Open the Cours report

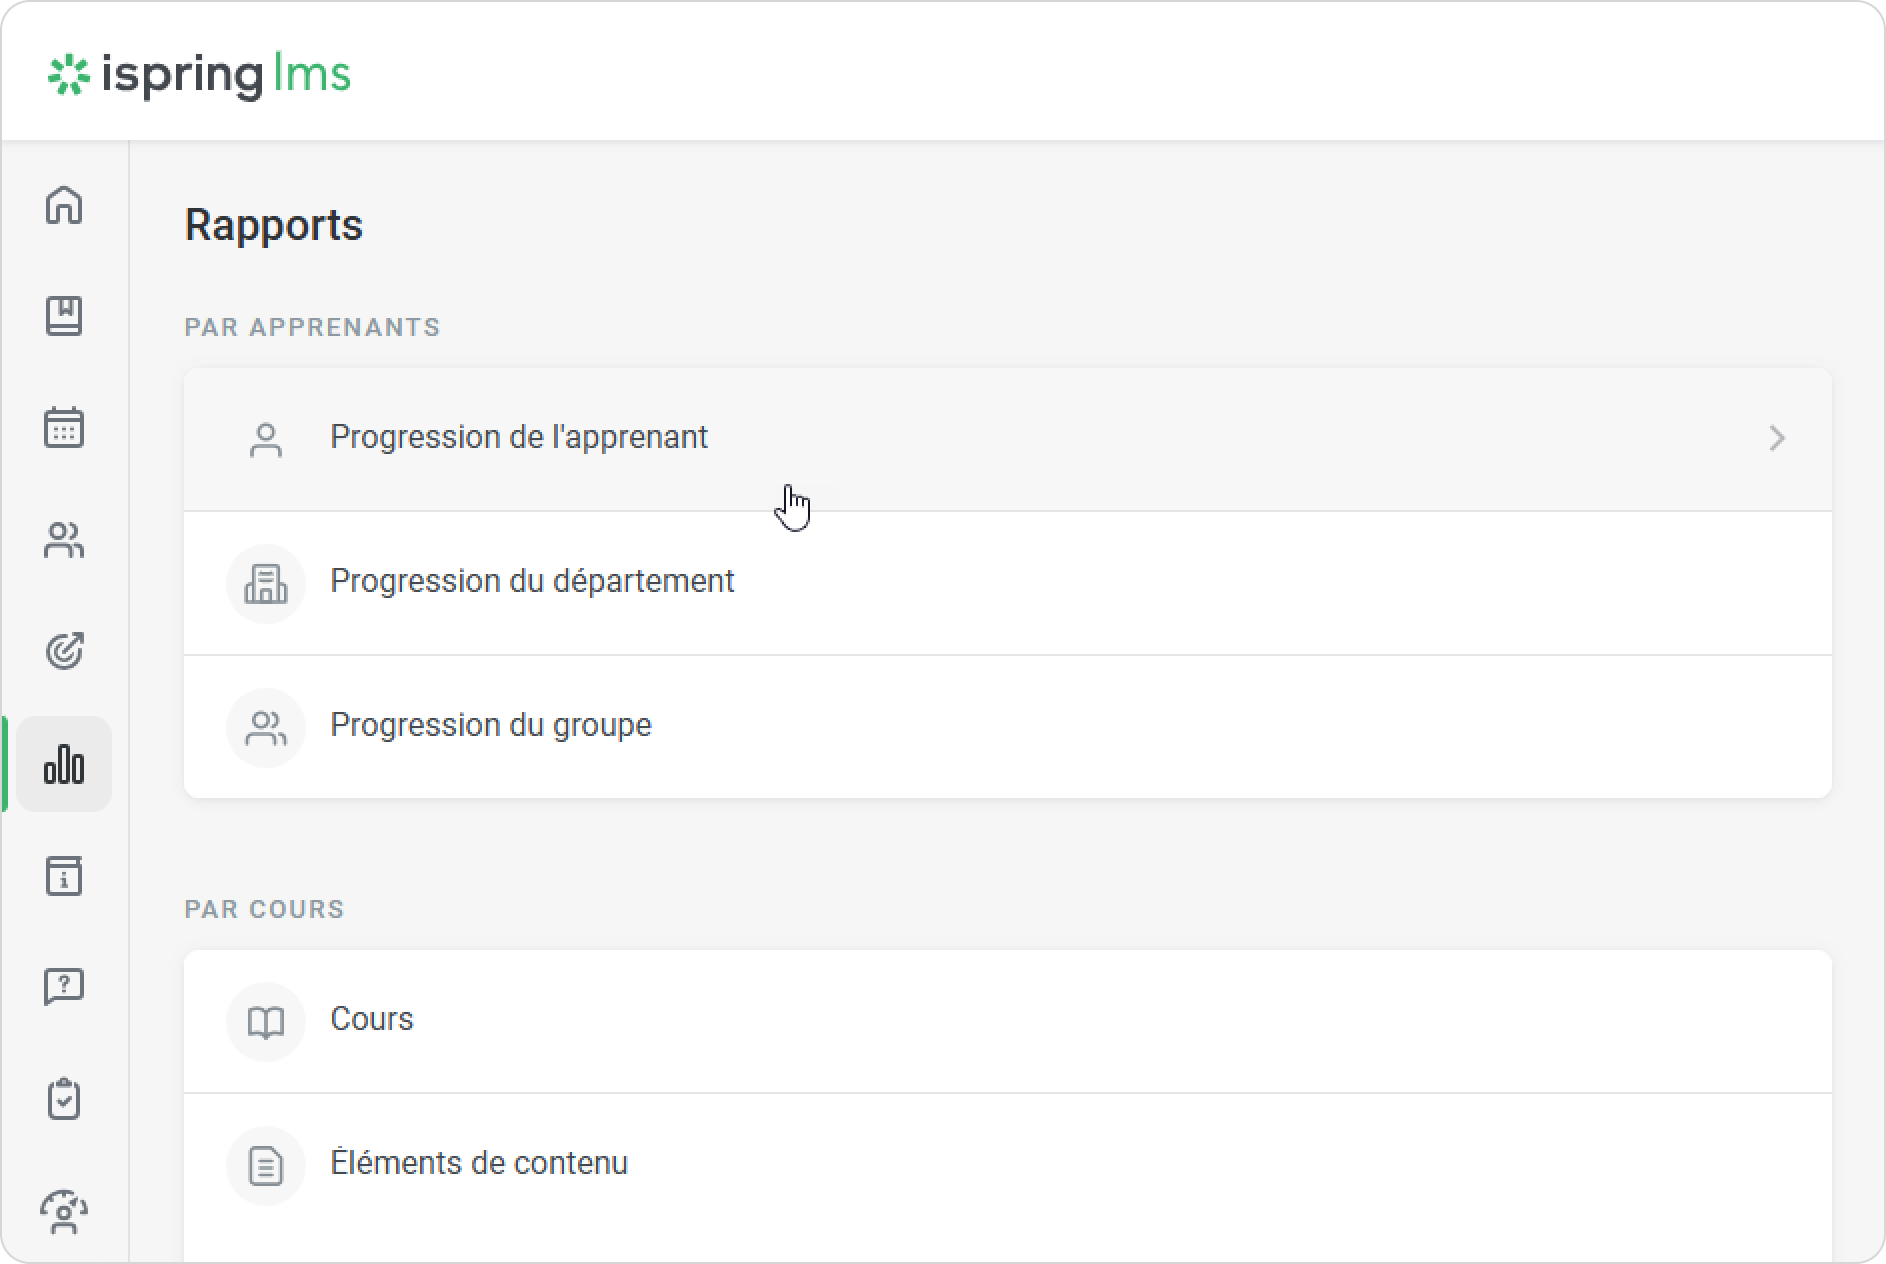pyautogui.click(x=372, y=1020)
